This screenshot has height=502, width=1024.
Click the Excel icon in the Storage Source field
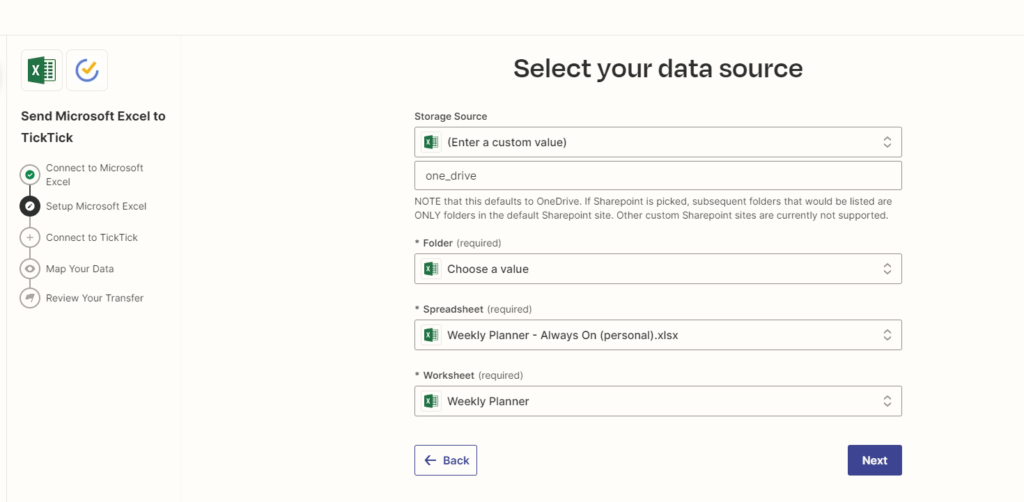tap(430, 142)
